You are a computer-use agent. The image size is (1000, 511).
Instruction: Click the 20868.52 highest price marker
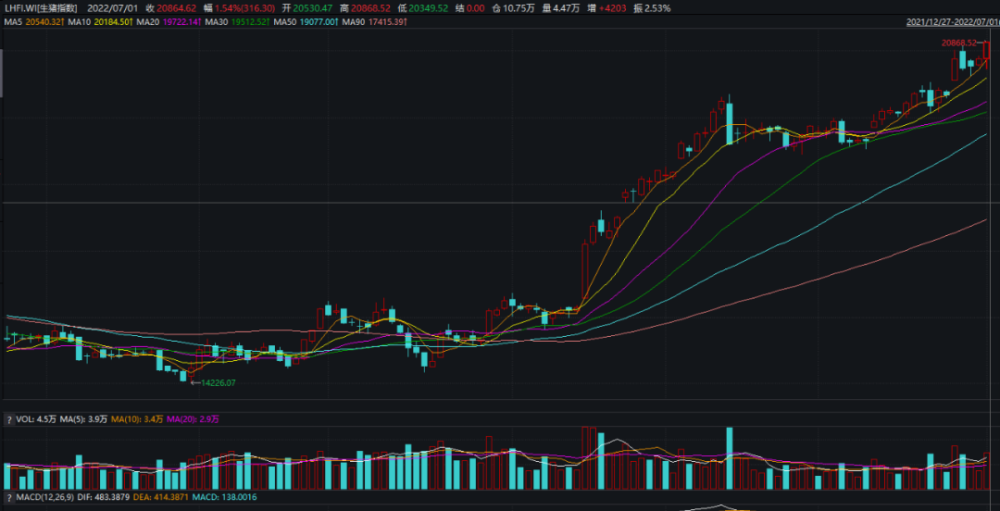pos(958,43)
